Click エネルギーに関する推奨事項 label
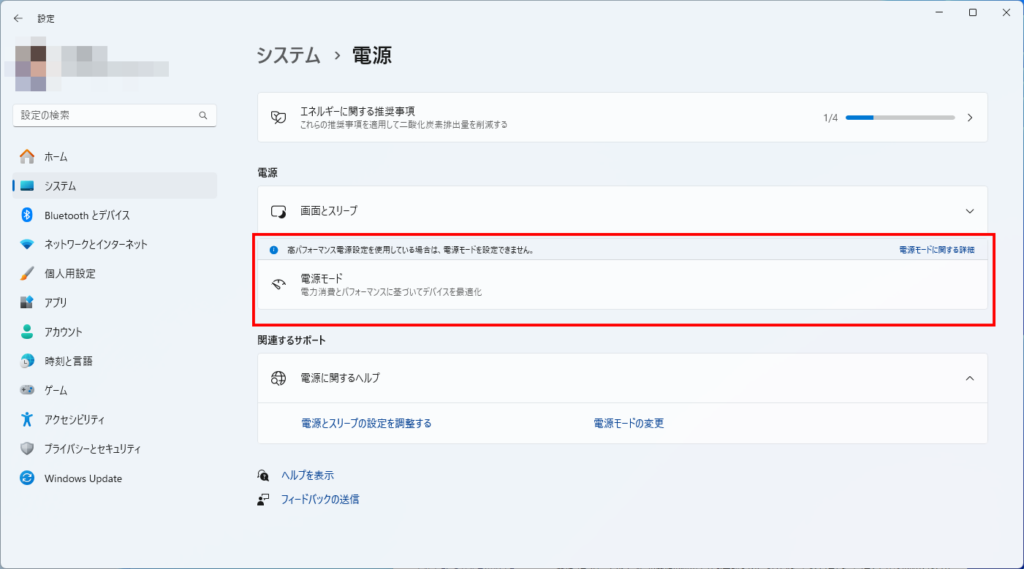Viewport: 1024px width, 569px height. [x=357, y=112]
